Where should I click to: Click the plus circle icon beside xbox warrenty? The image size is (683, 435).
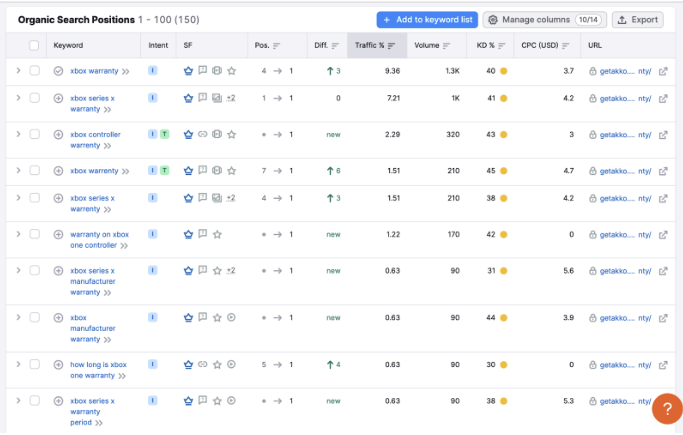pyautogui.click(x=58, y=171)
